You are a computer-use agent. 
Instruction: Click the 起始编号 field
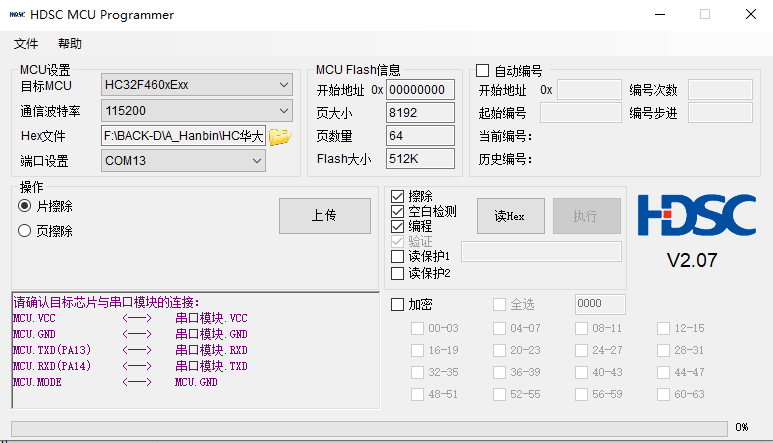pos(581,113)
